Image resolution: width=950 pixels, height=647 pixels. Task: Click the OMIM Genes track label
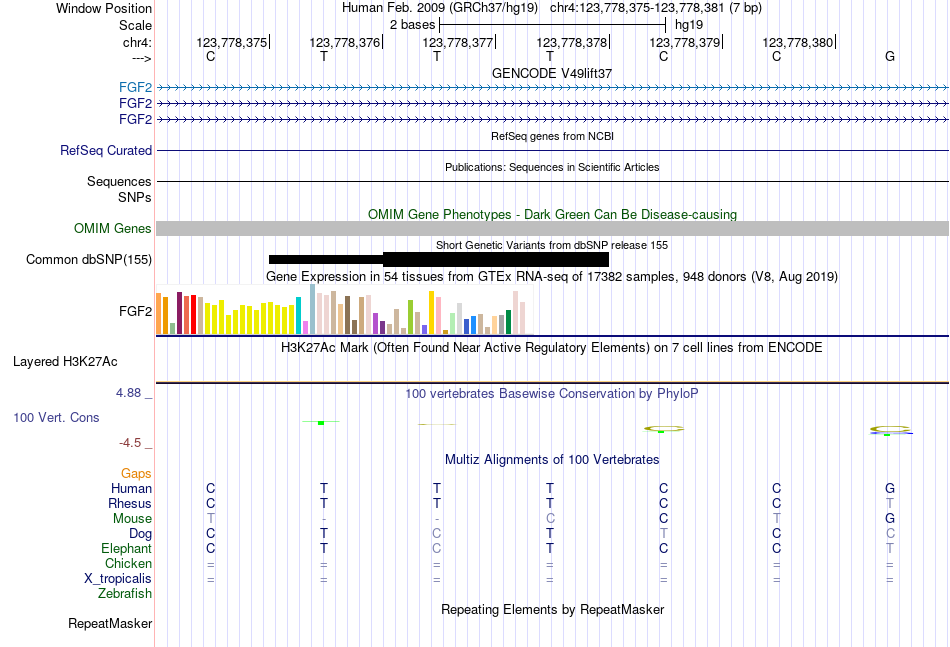tap(113, 228)
